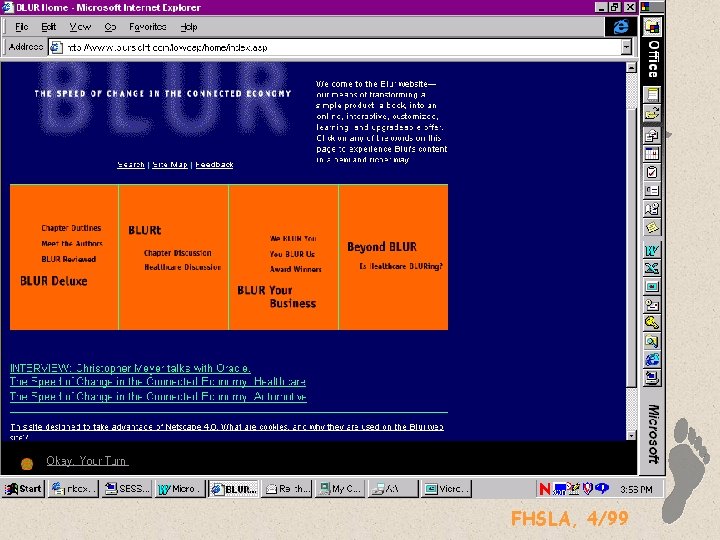Click the page icon in the address bar

(x=56, y=47)
